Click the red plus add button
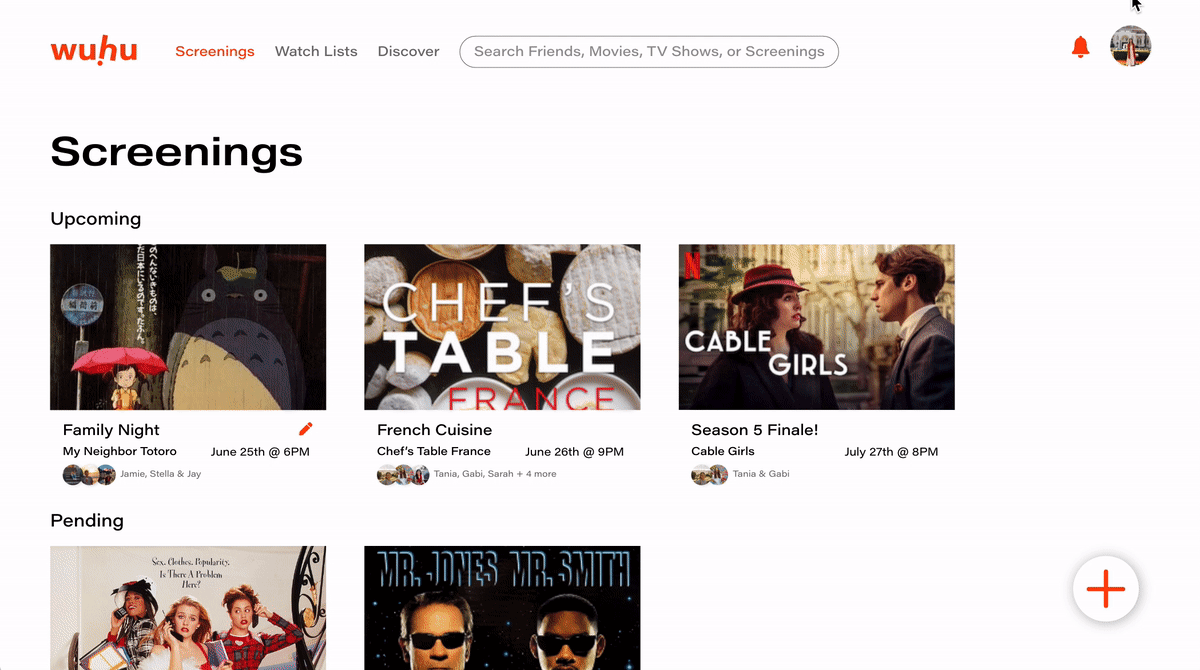The height and width of the screenshot is (670, 1200). (1105, 589)
